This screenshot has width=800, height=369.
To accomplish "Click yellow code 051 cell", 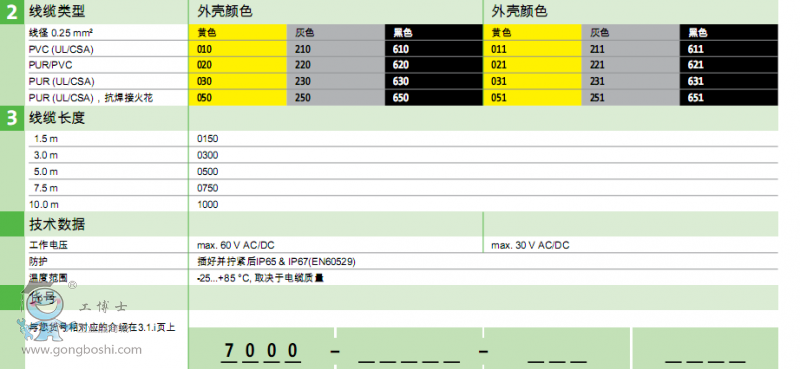I will [532, 97].
